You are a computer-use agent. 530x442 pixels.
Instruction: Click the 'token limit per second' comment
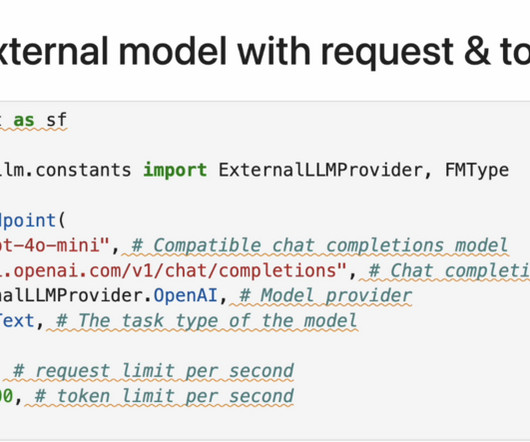point(165,396)
